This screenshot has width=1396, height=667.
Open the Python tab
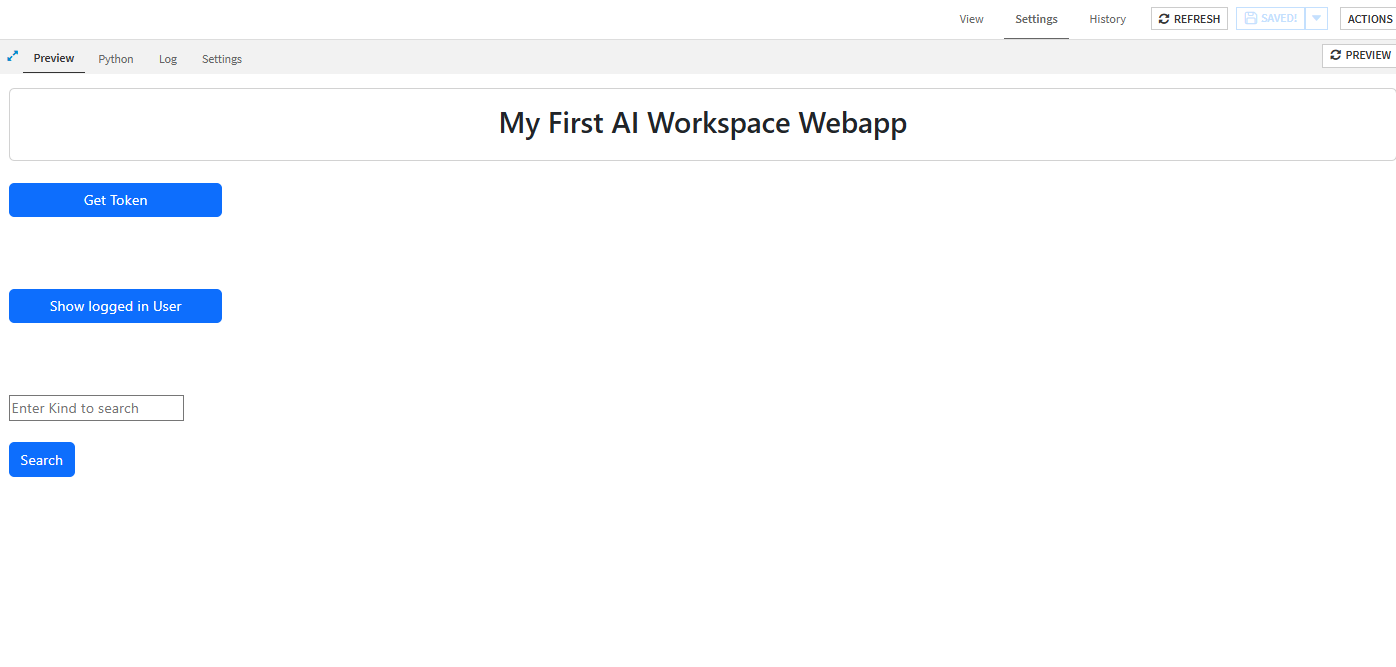coord(116,59)
